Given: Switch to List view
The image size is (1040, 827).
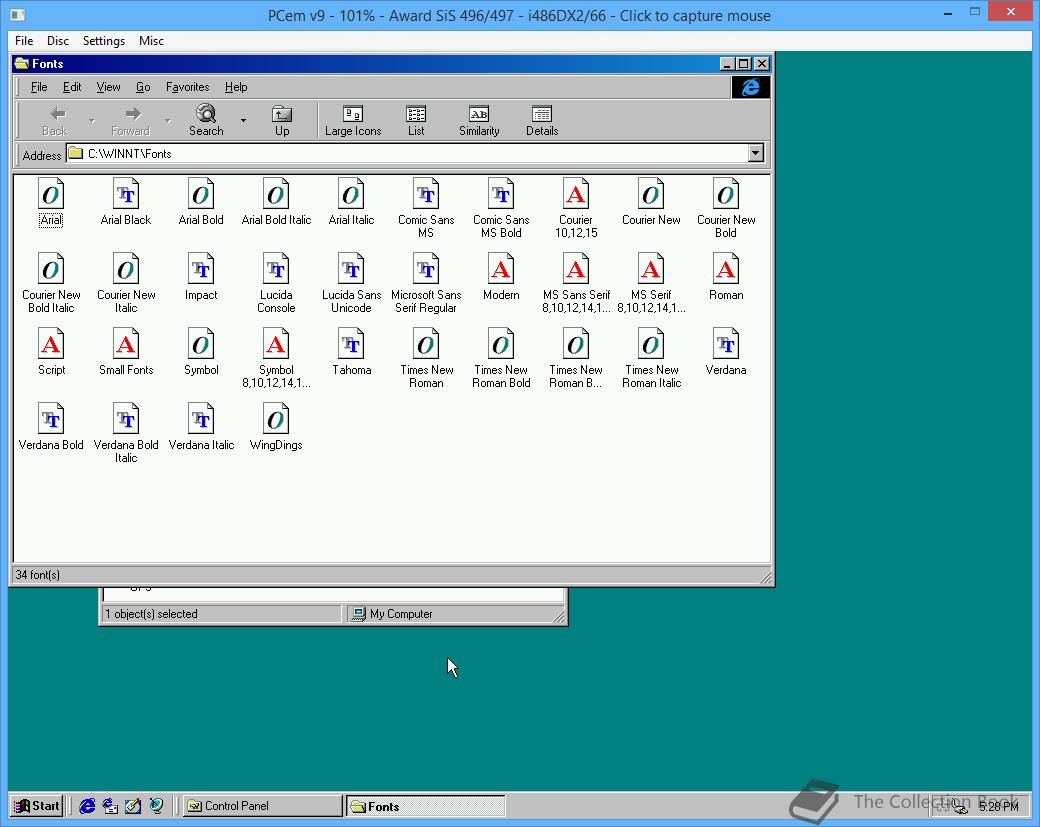Looking at the screenshot, I should click(416, 120).
